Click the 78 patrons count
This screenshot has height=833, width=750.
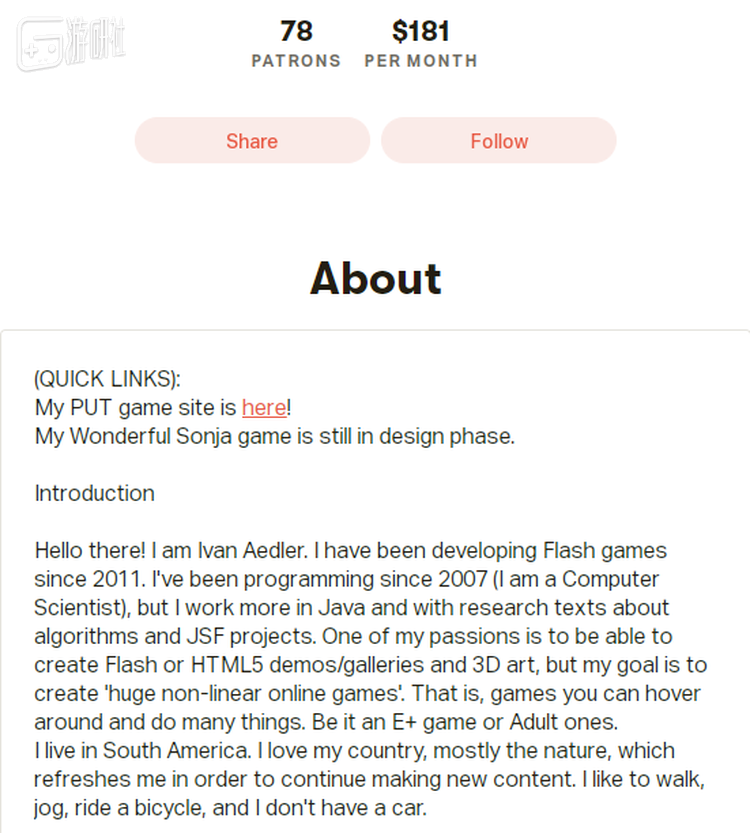[x=296, y=31]
